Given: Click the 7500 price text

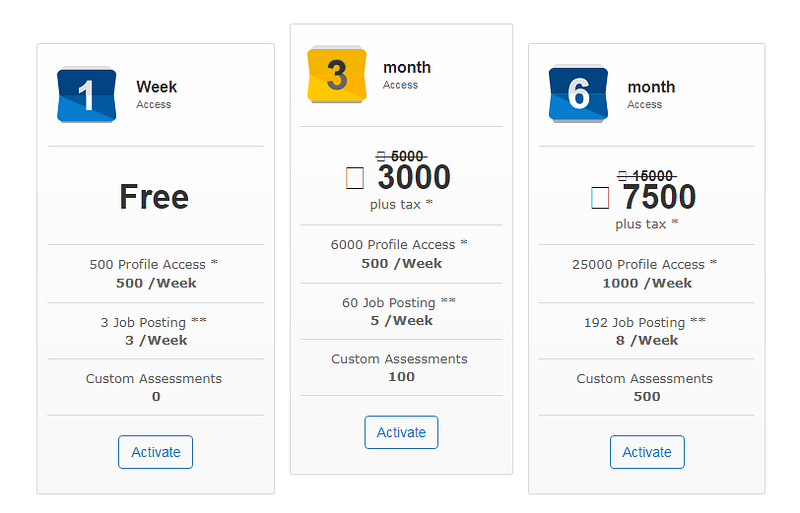Looking at the screenshot, I should coord(659,197).
